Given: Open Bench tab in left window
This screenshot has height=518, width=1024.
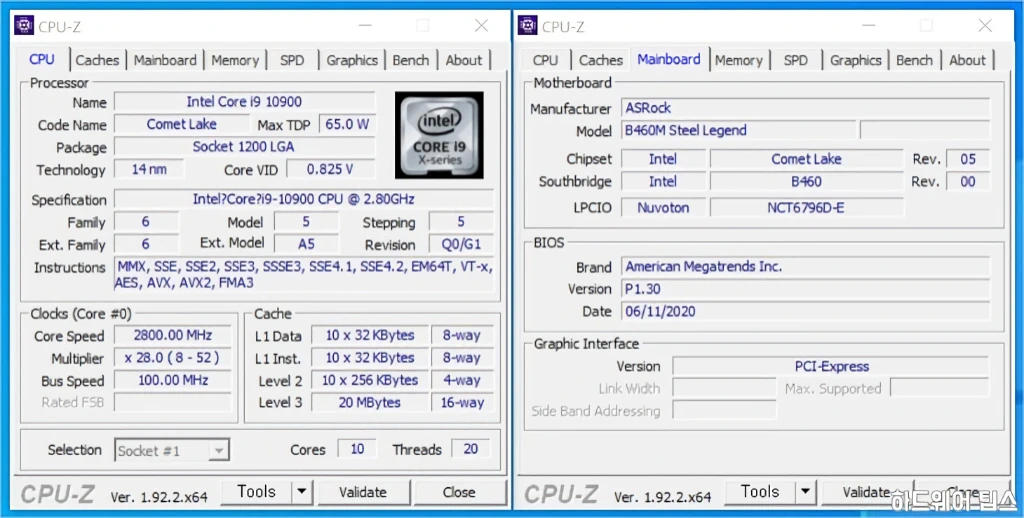Looking at the screenshot, I should [x=411, y=60].
